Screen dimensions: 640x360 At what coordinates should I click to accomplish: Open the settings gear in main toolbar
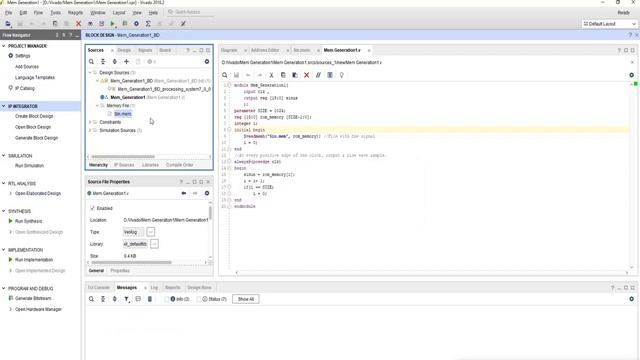[x=136, y=24]
